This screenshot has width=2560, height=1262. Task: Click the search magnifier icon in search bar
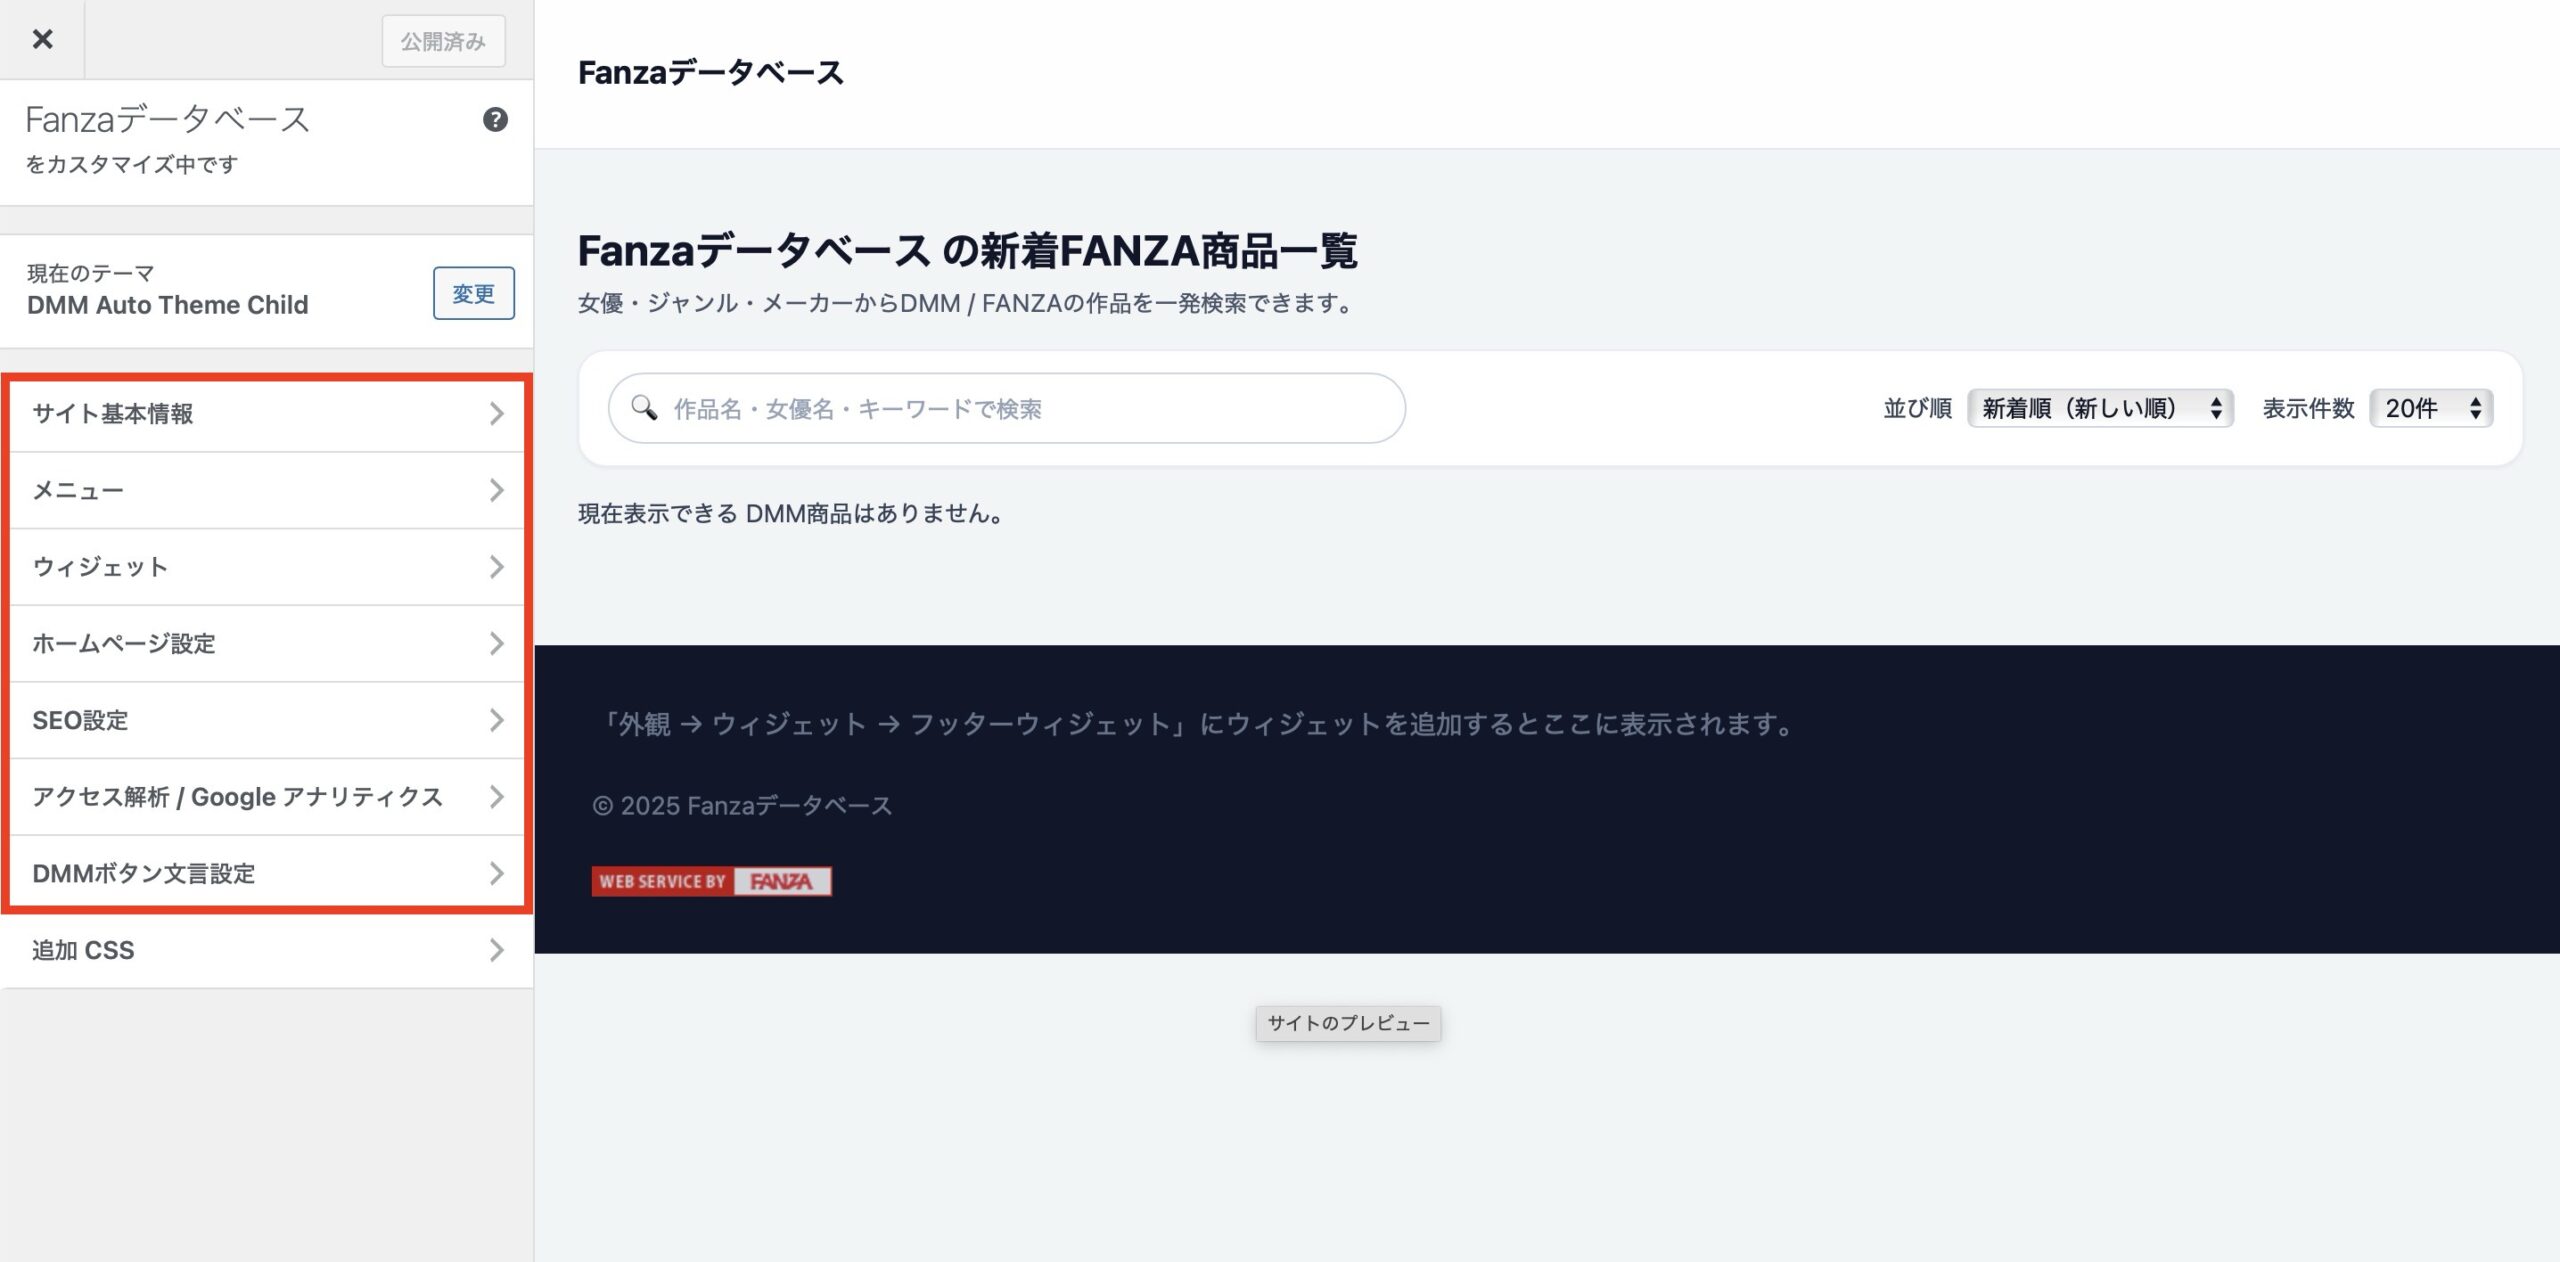pyautogui.click(x=644, y=408)
